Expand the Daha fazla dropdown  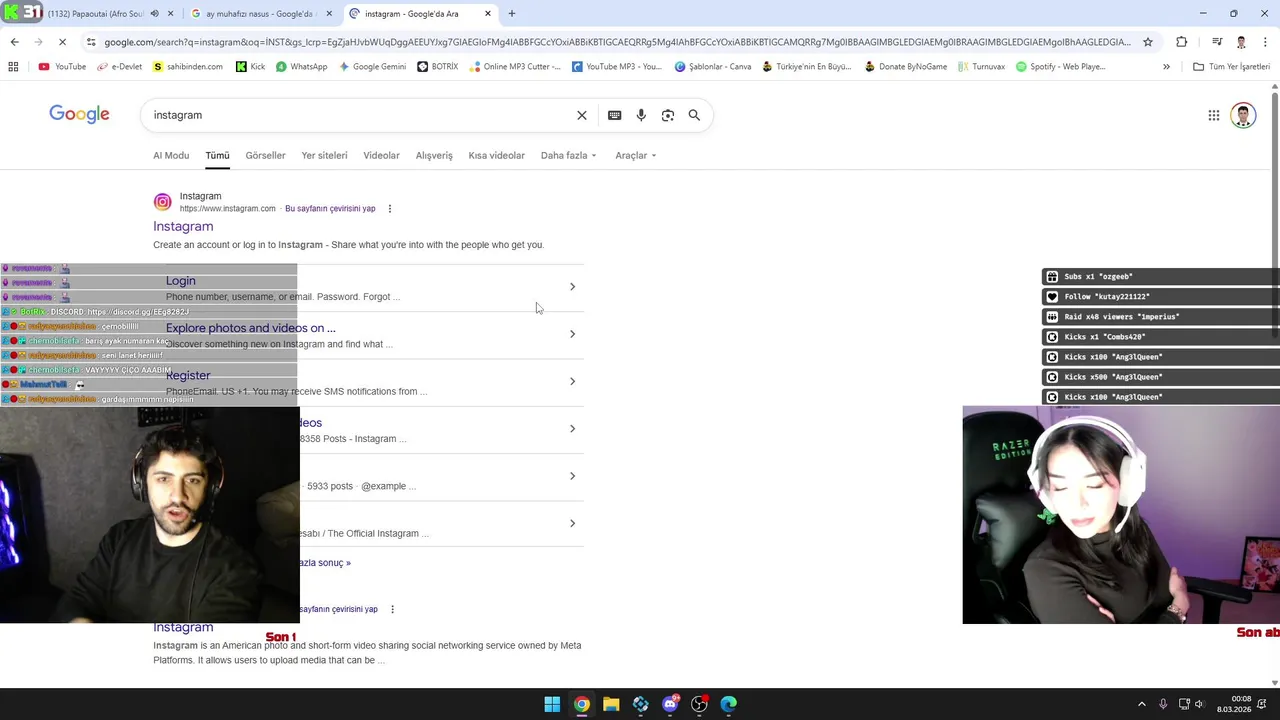pos(568,156)
